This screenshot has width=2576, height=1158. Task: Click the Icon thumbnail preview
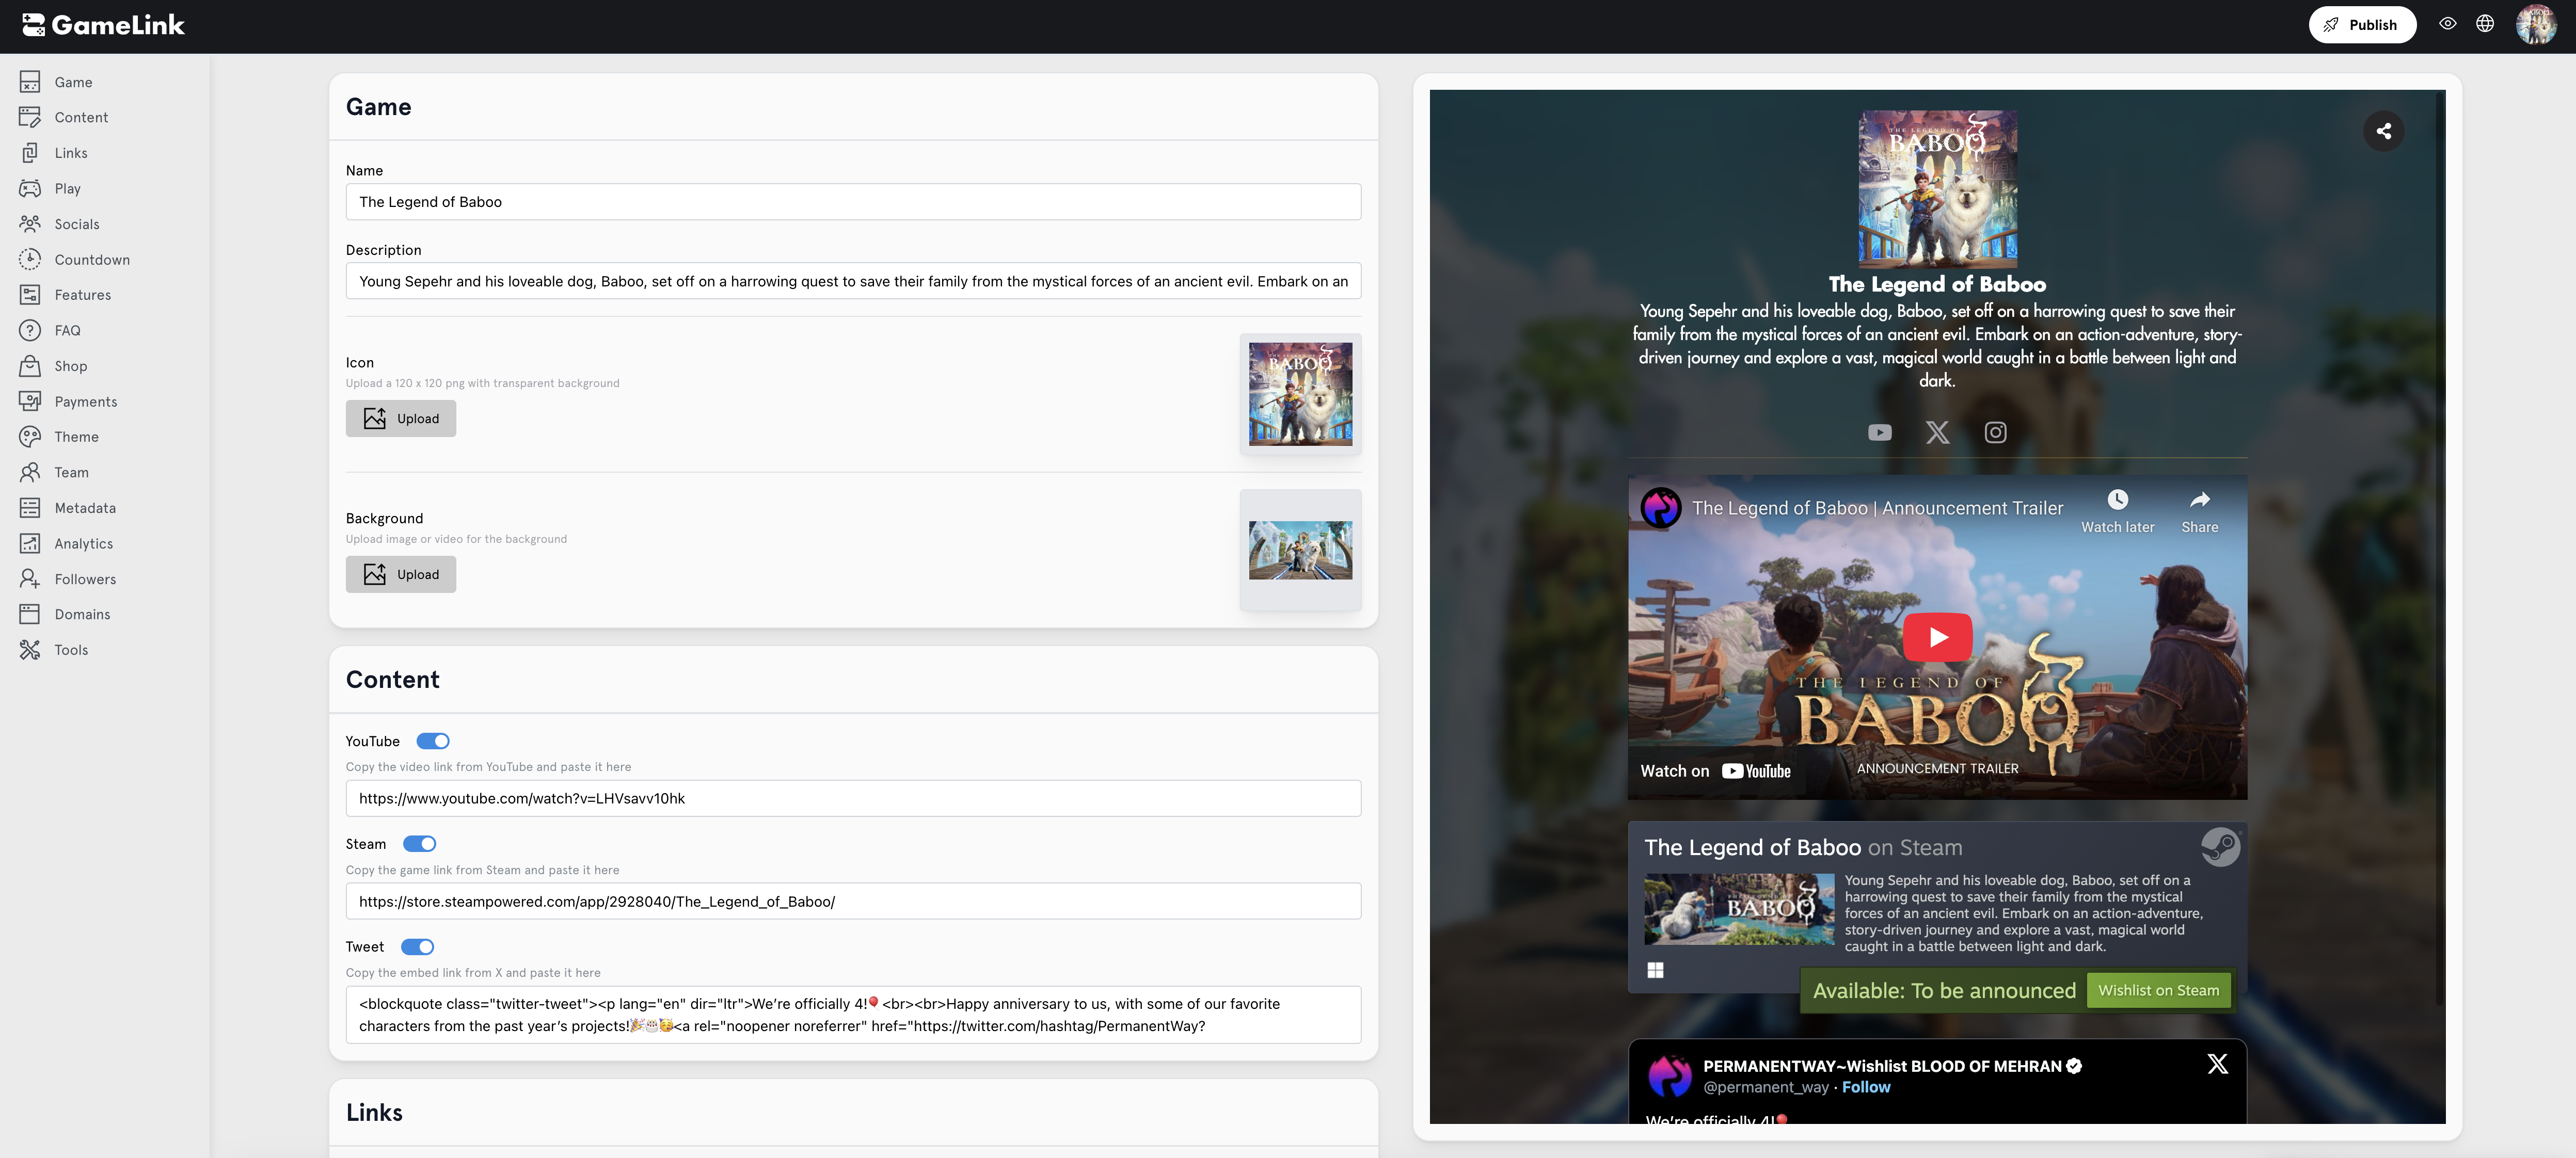click(x=1300, y=394)
